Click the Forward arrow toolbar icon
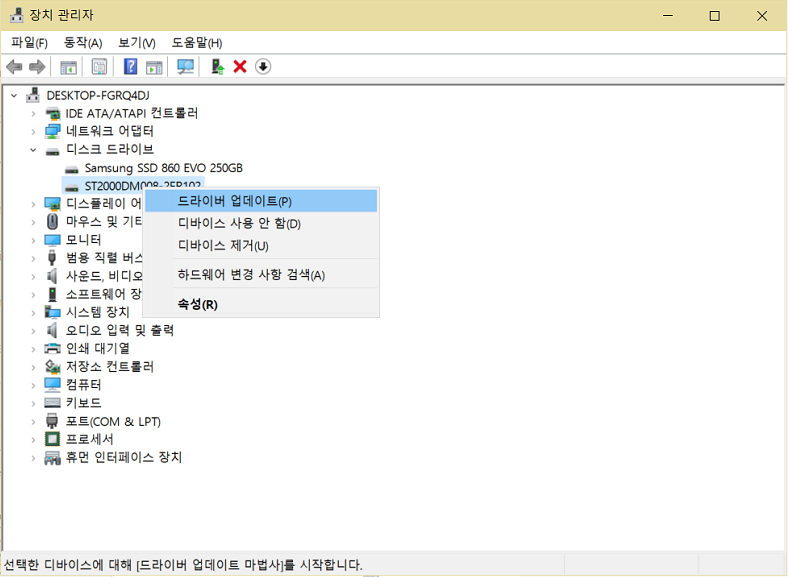Viewport: 788px width, 577px height. pyautogui.click(x=37, y=66)
